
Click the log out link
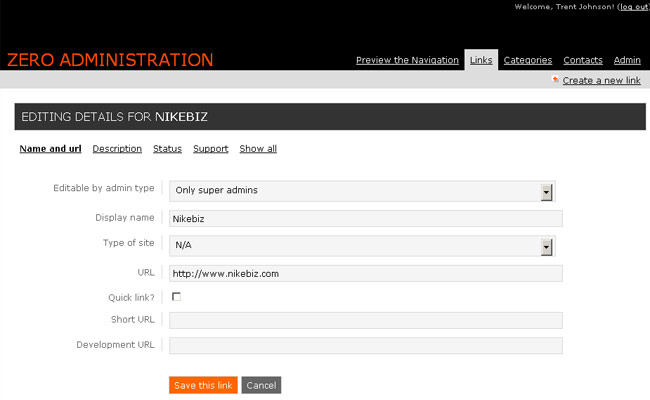point(633,7)
